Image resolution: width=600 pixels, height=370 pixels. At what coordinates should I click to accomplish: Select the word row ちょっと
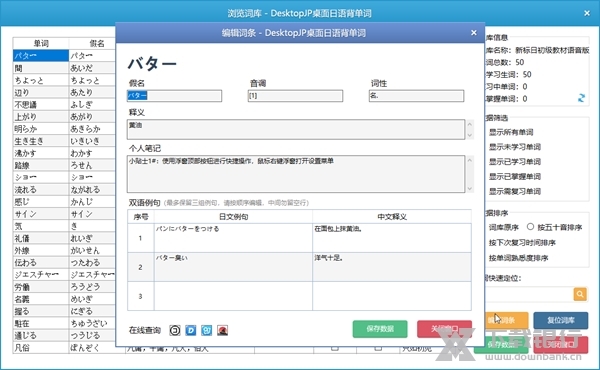[x=41, y=80]
